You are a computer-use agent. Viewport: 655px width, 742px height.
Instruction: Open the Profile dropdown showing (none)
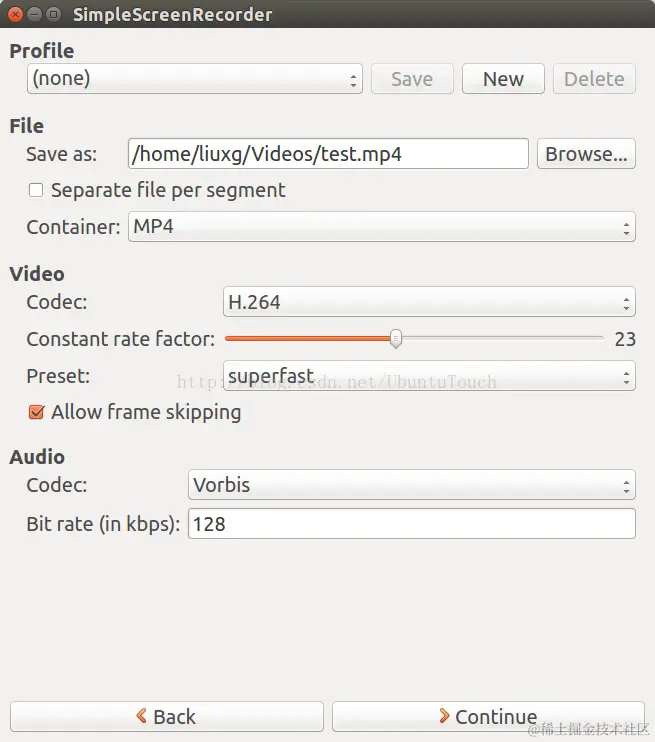click(195, 79)
